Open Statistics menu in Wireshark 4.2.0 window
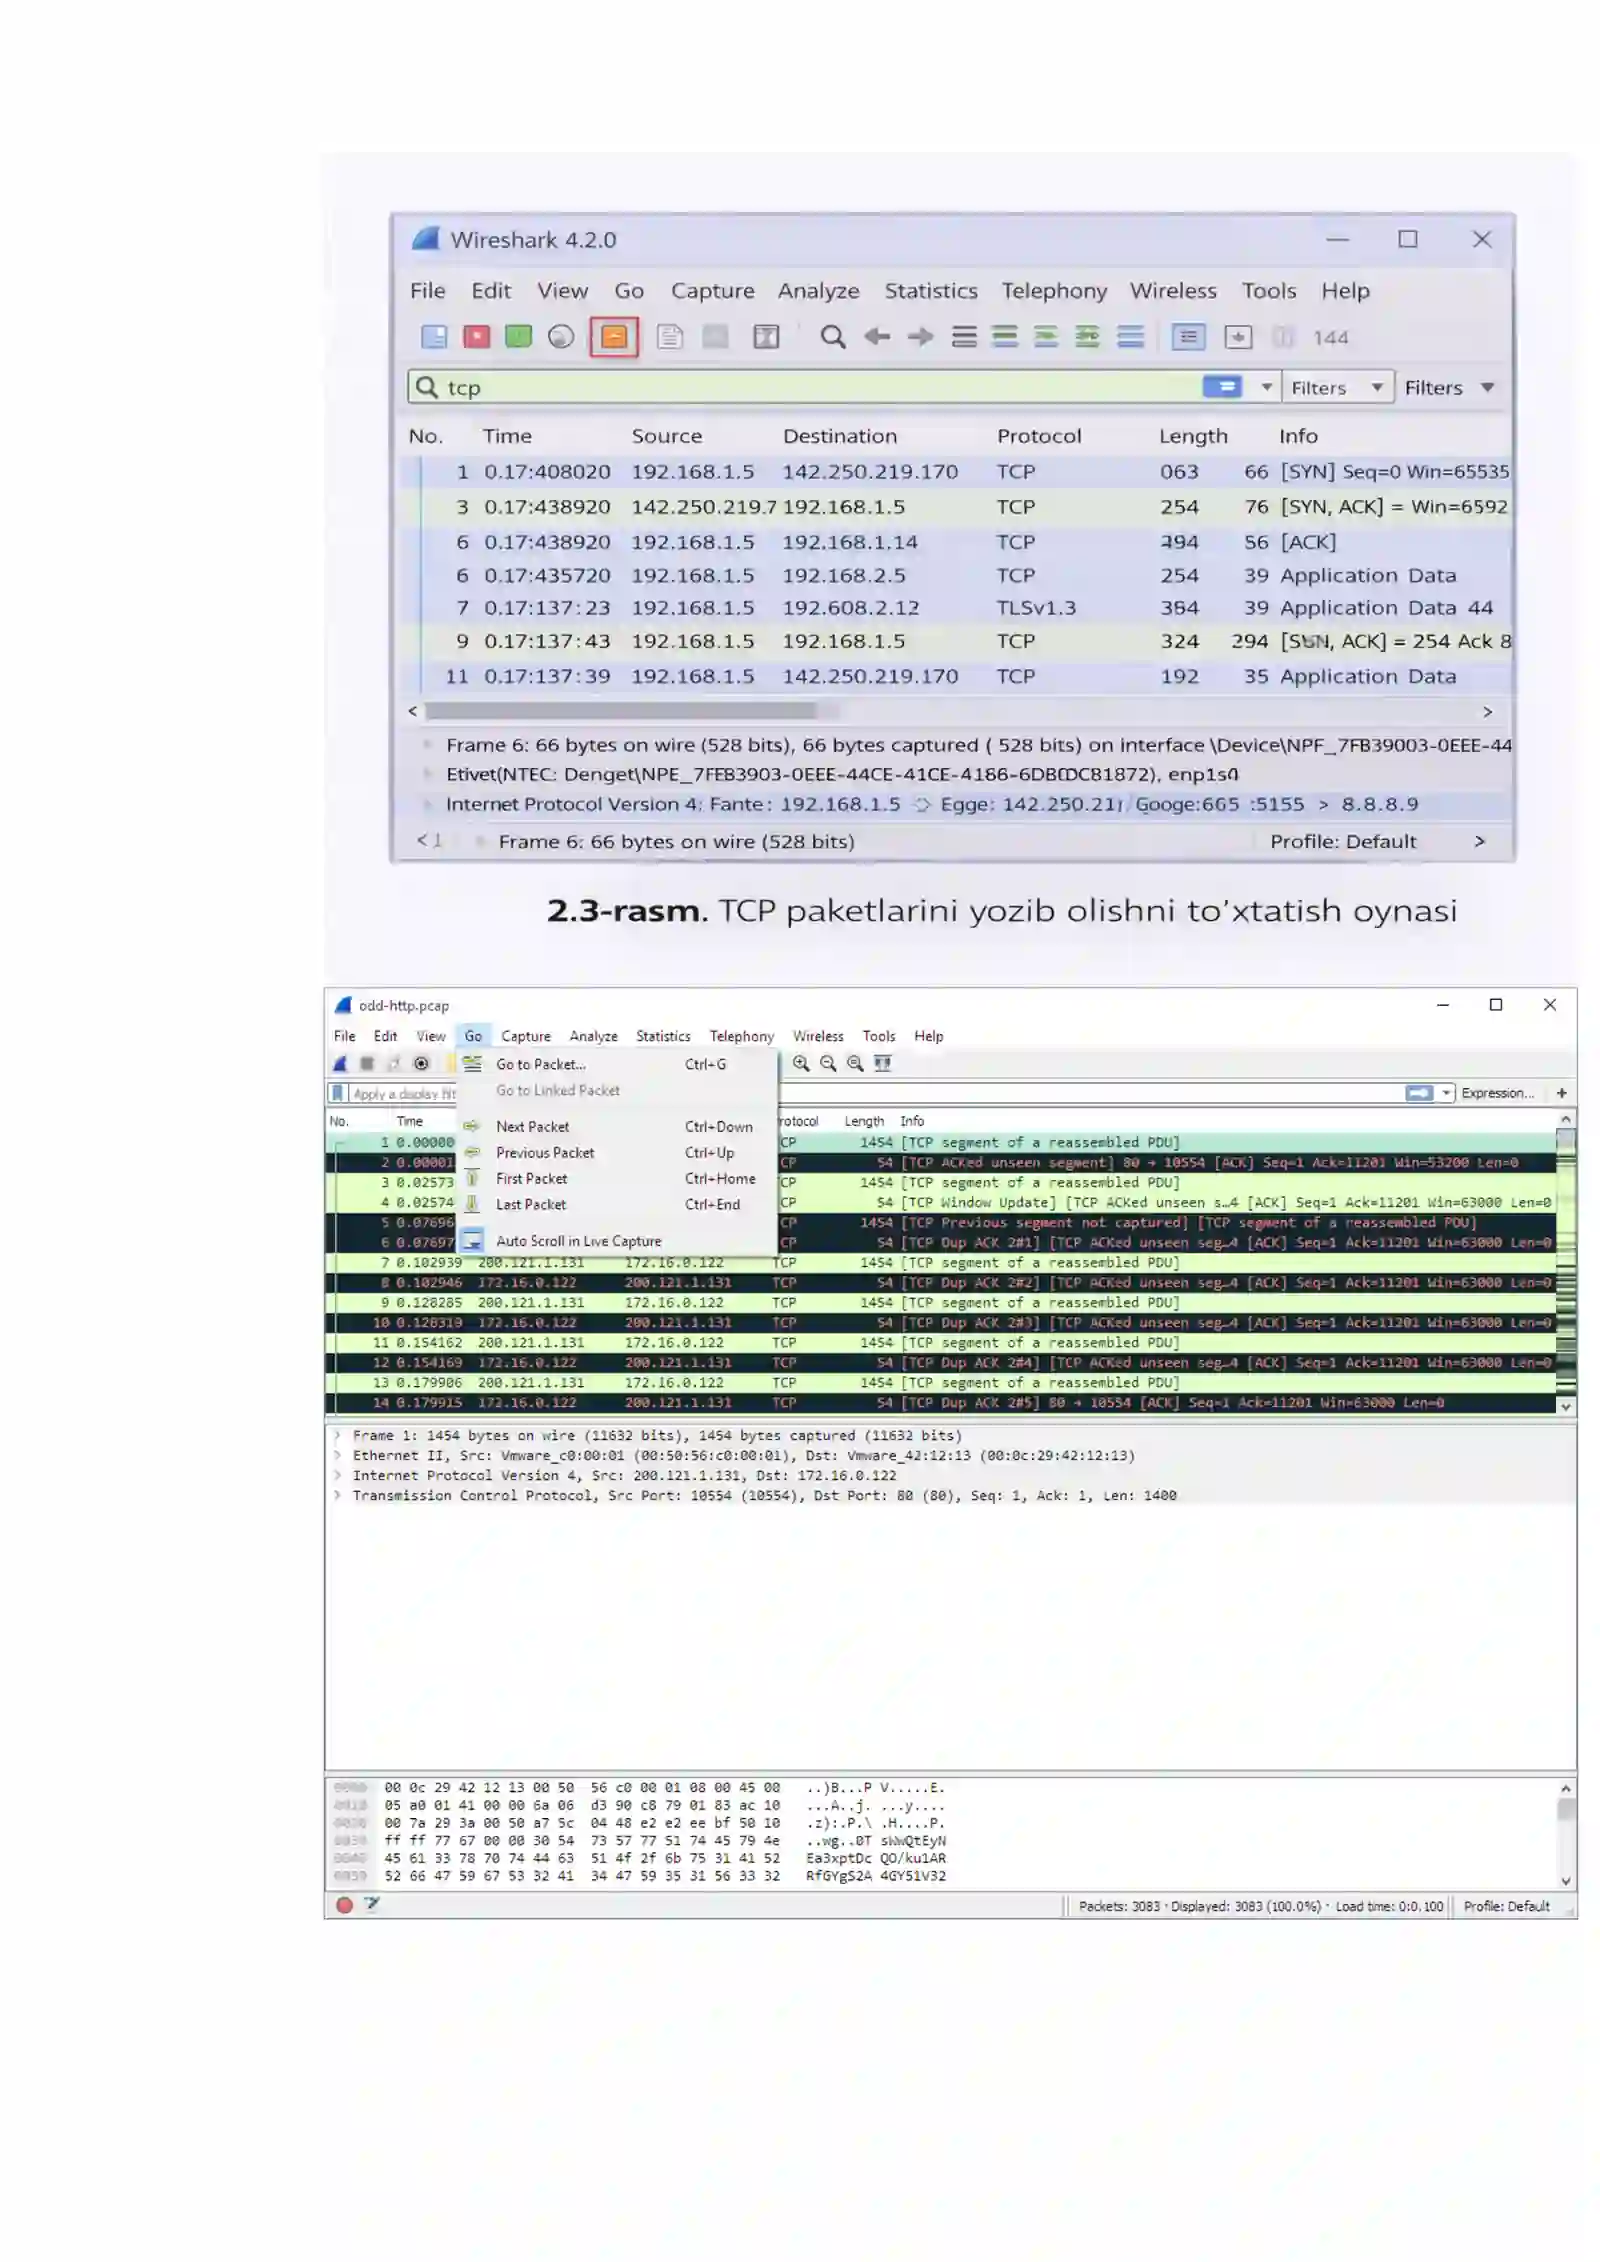The image size is (1600, 2262). 930,291
